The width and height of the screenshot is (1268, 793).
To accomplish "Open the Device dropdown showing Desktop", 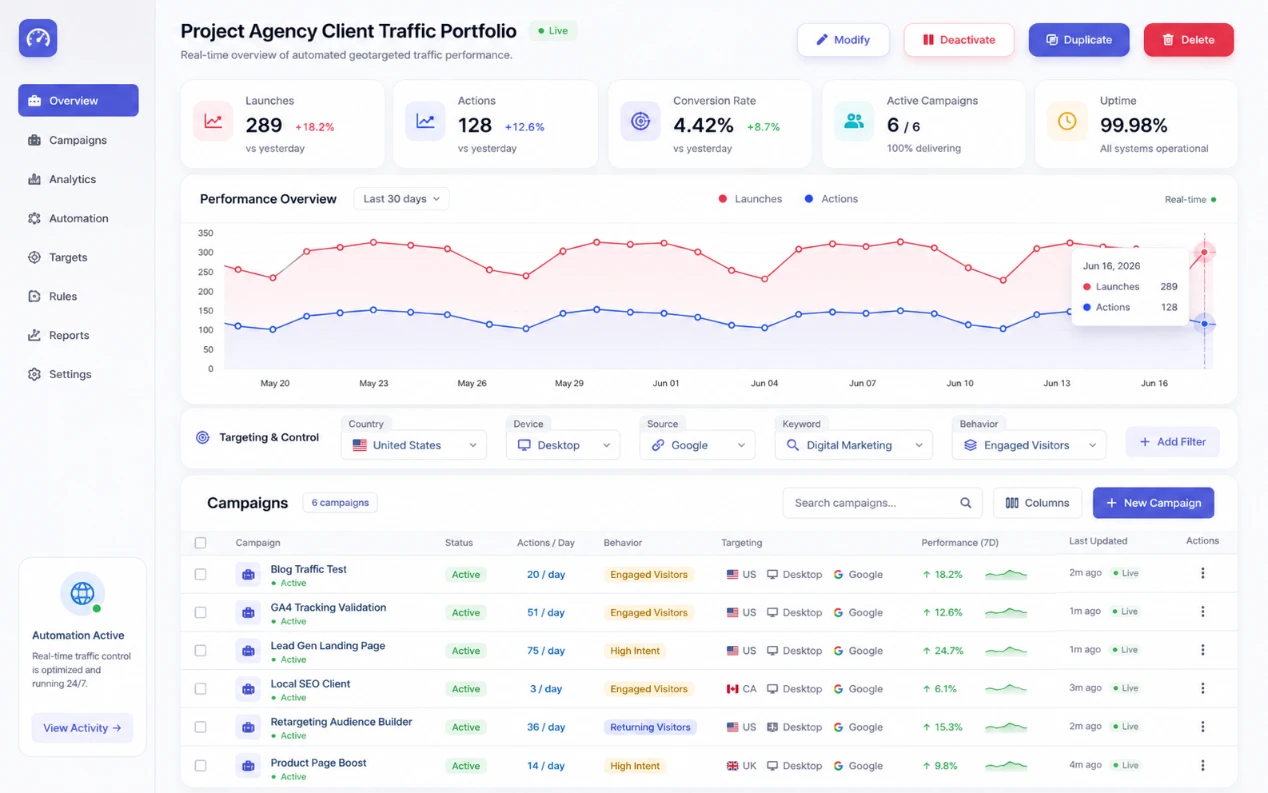I will (563, 445).
